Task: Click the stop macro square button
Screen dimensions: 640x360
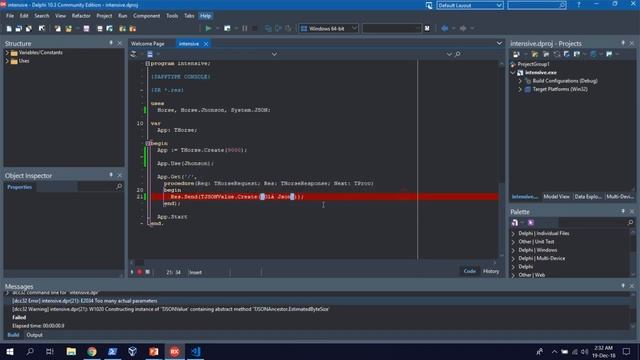Action: pyautogui.click(x=147, y=272)
